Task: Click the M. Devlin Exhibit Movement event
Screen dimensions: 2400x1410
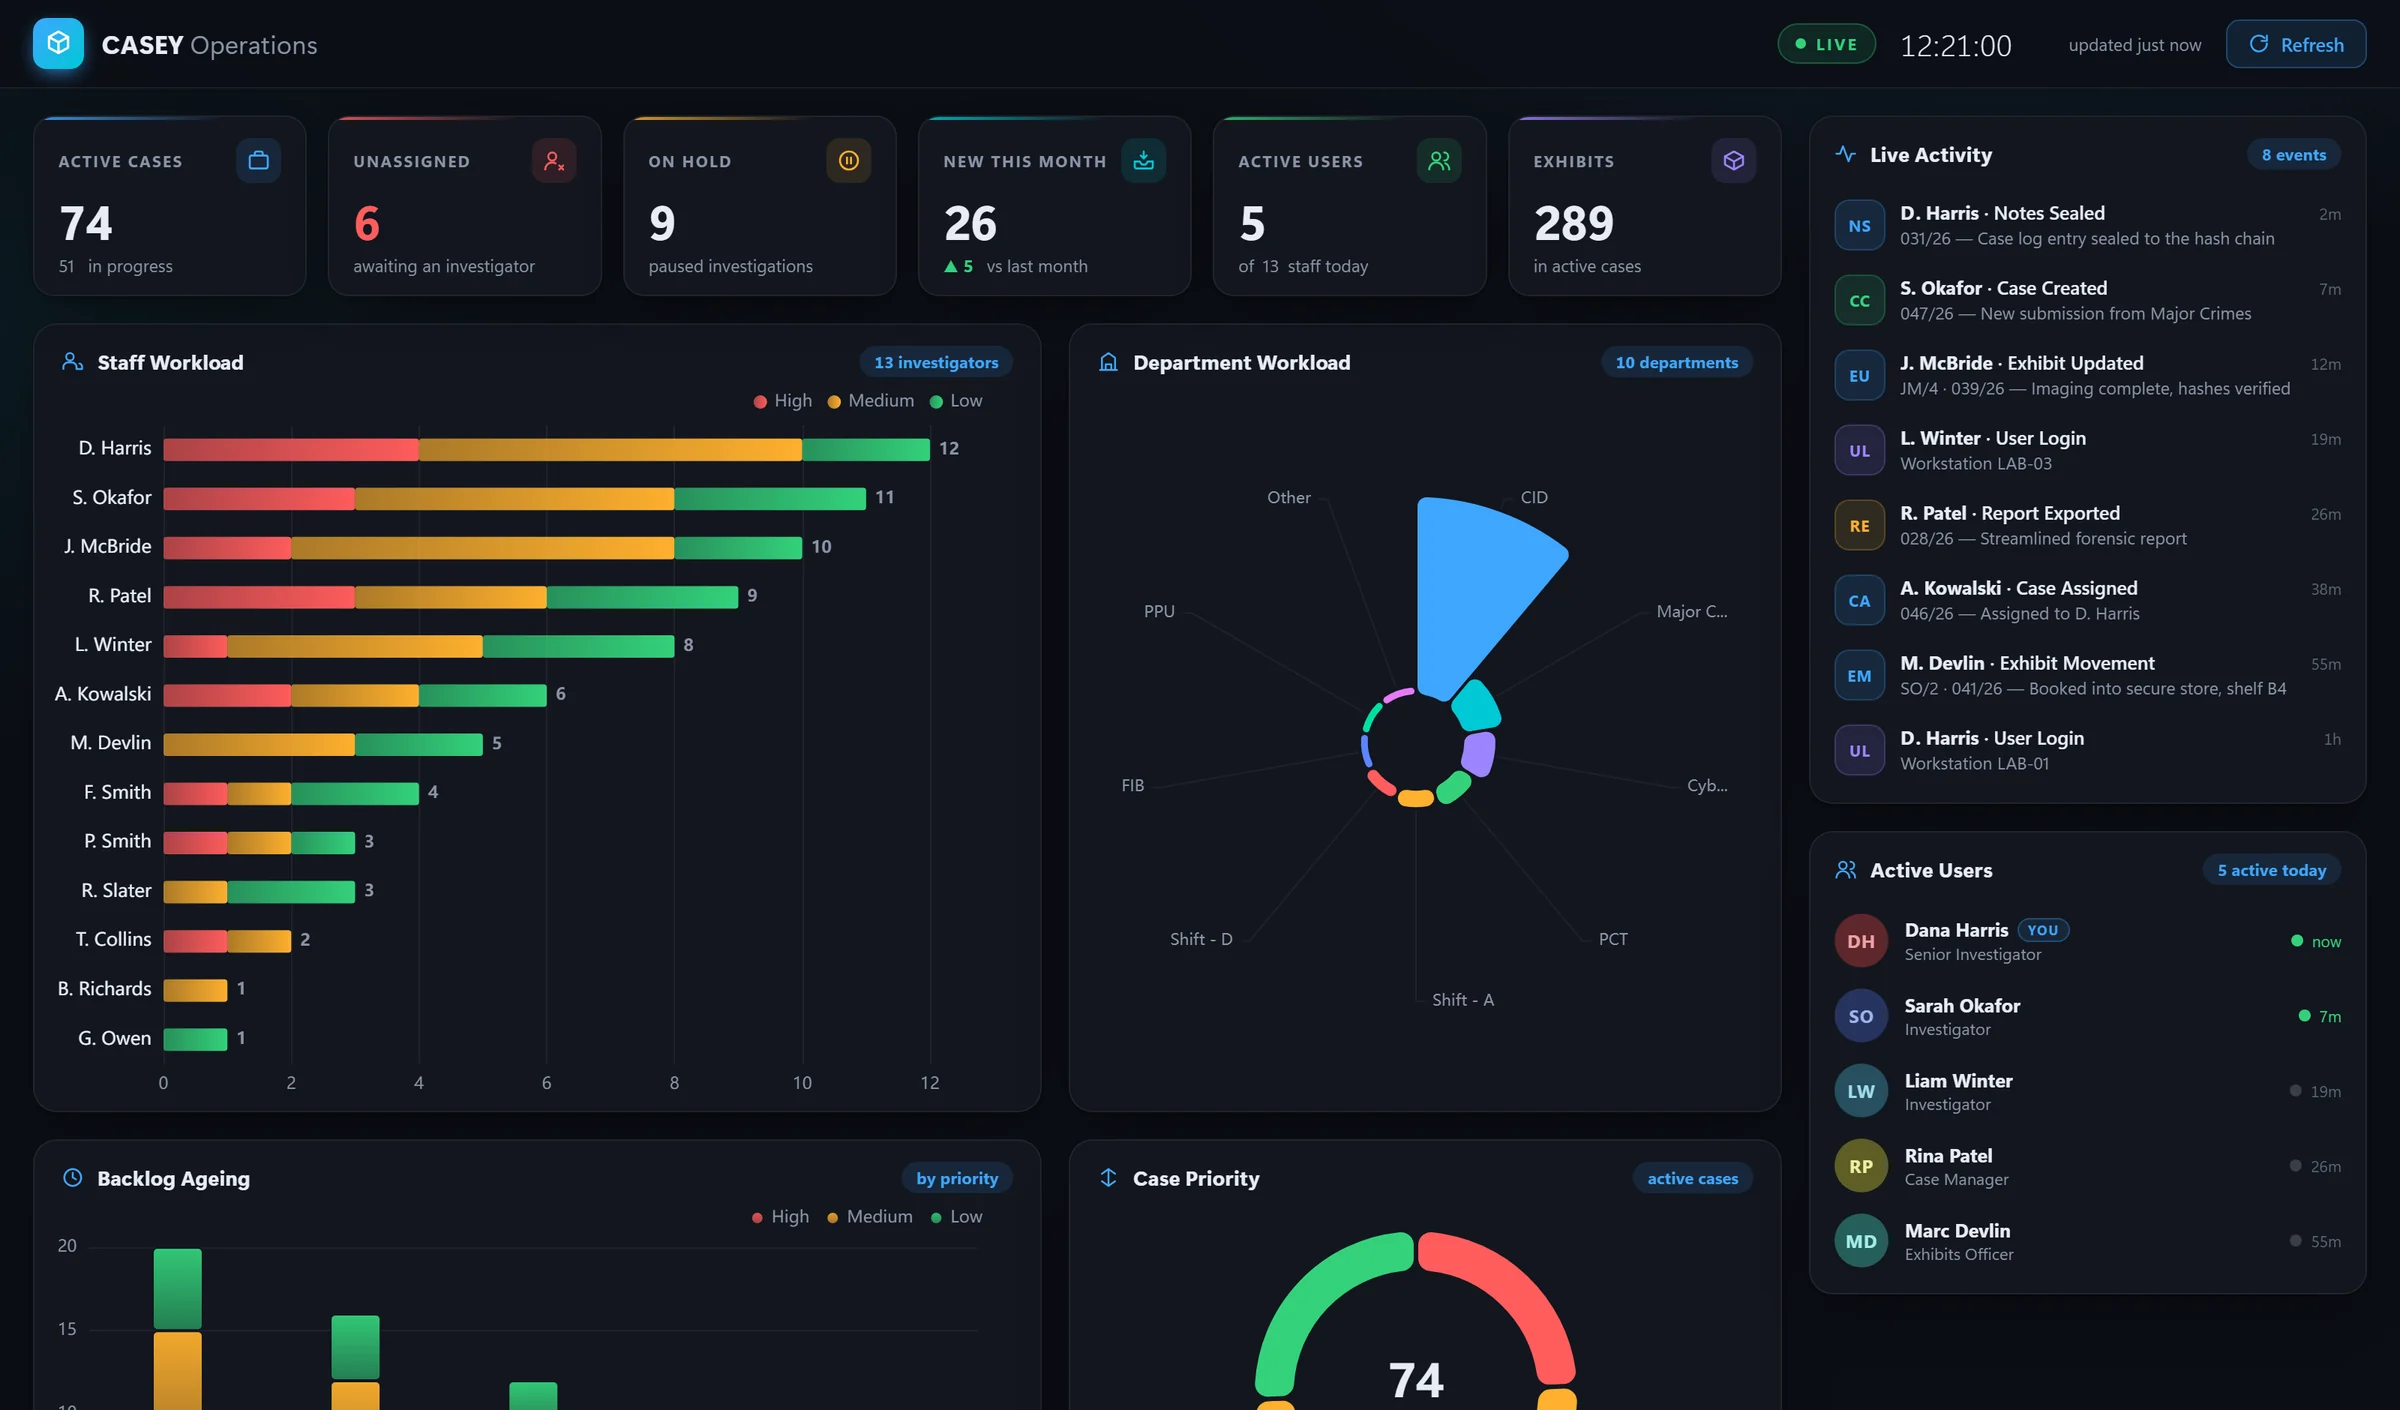Action: [2087, 676]
